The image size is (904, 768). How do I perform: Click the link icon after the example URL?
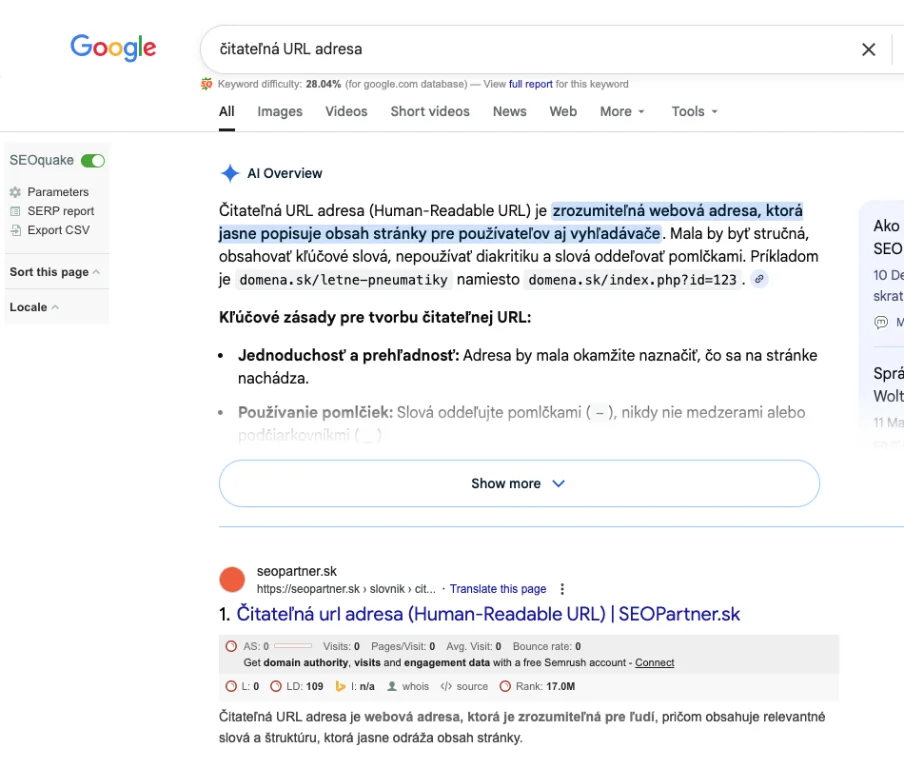tap(760, 280)
